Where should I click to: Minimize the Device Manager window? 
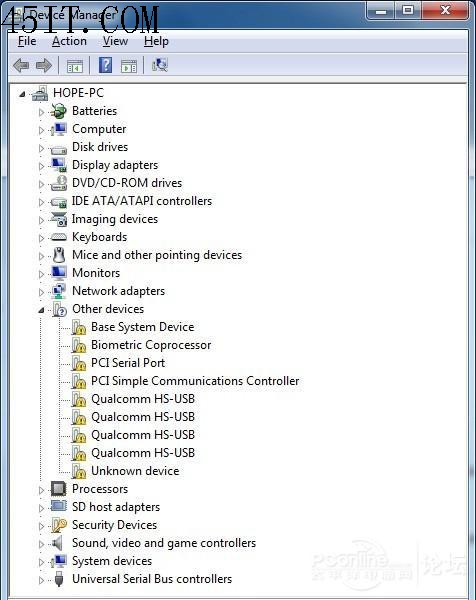(x=381, y=10)
